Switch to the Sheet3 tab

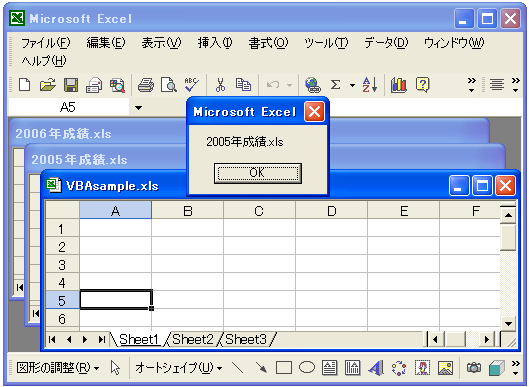[x=246, y=339]
